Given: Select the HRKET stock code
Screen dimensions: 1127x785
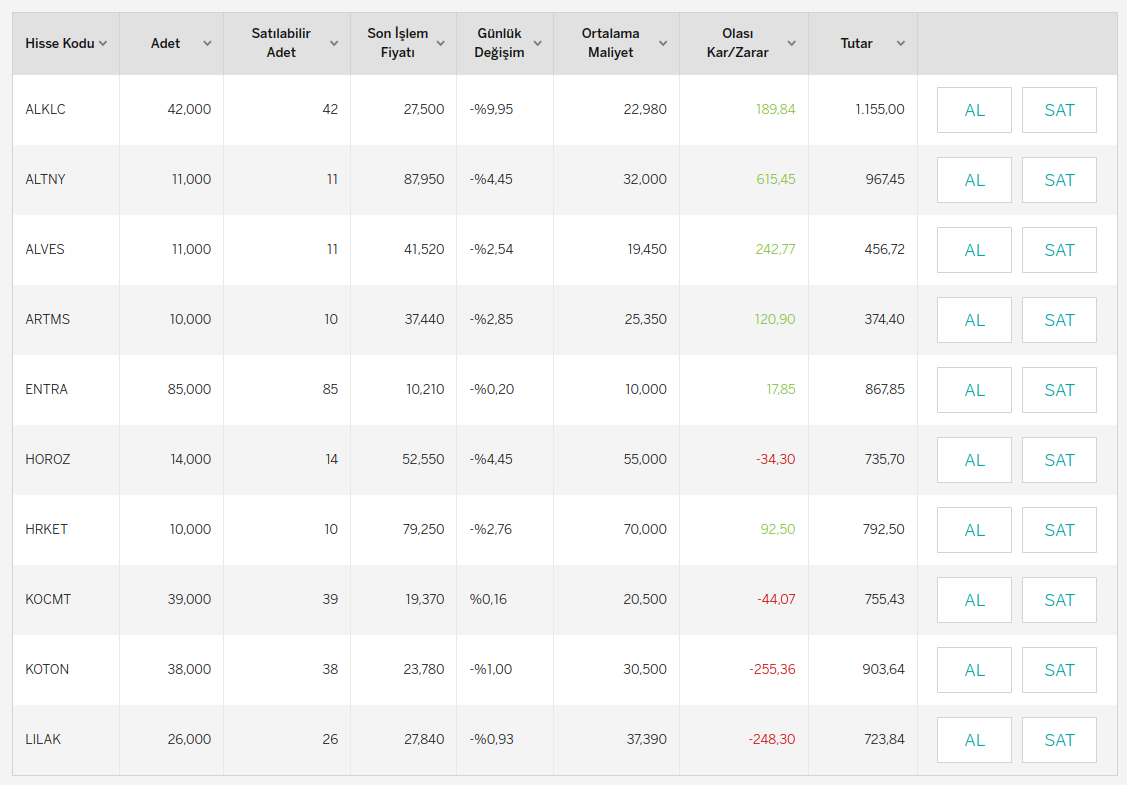Looking at the screenshot, I should (46, 529).
